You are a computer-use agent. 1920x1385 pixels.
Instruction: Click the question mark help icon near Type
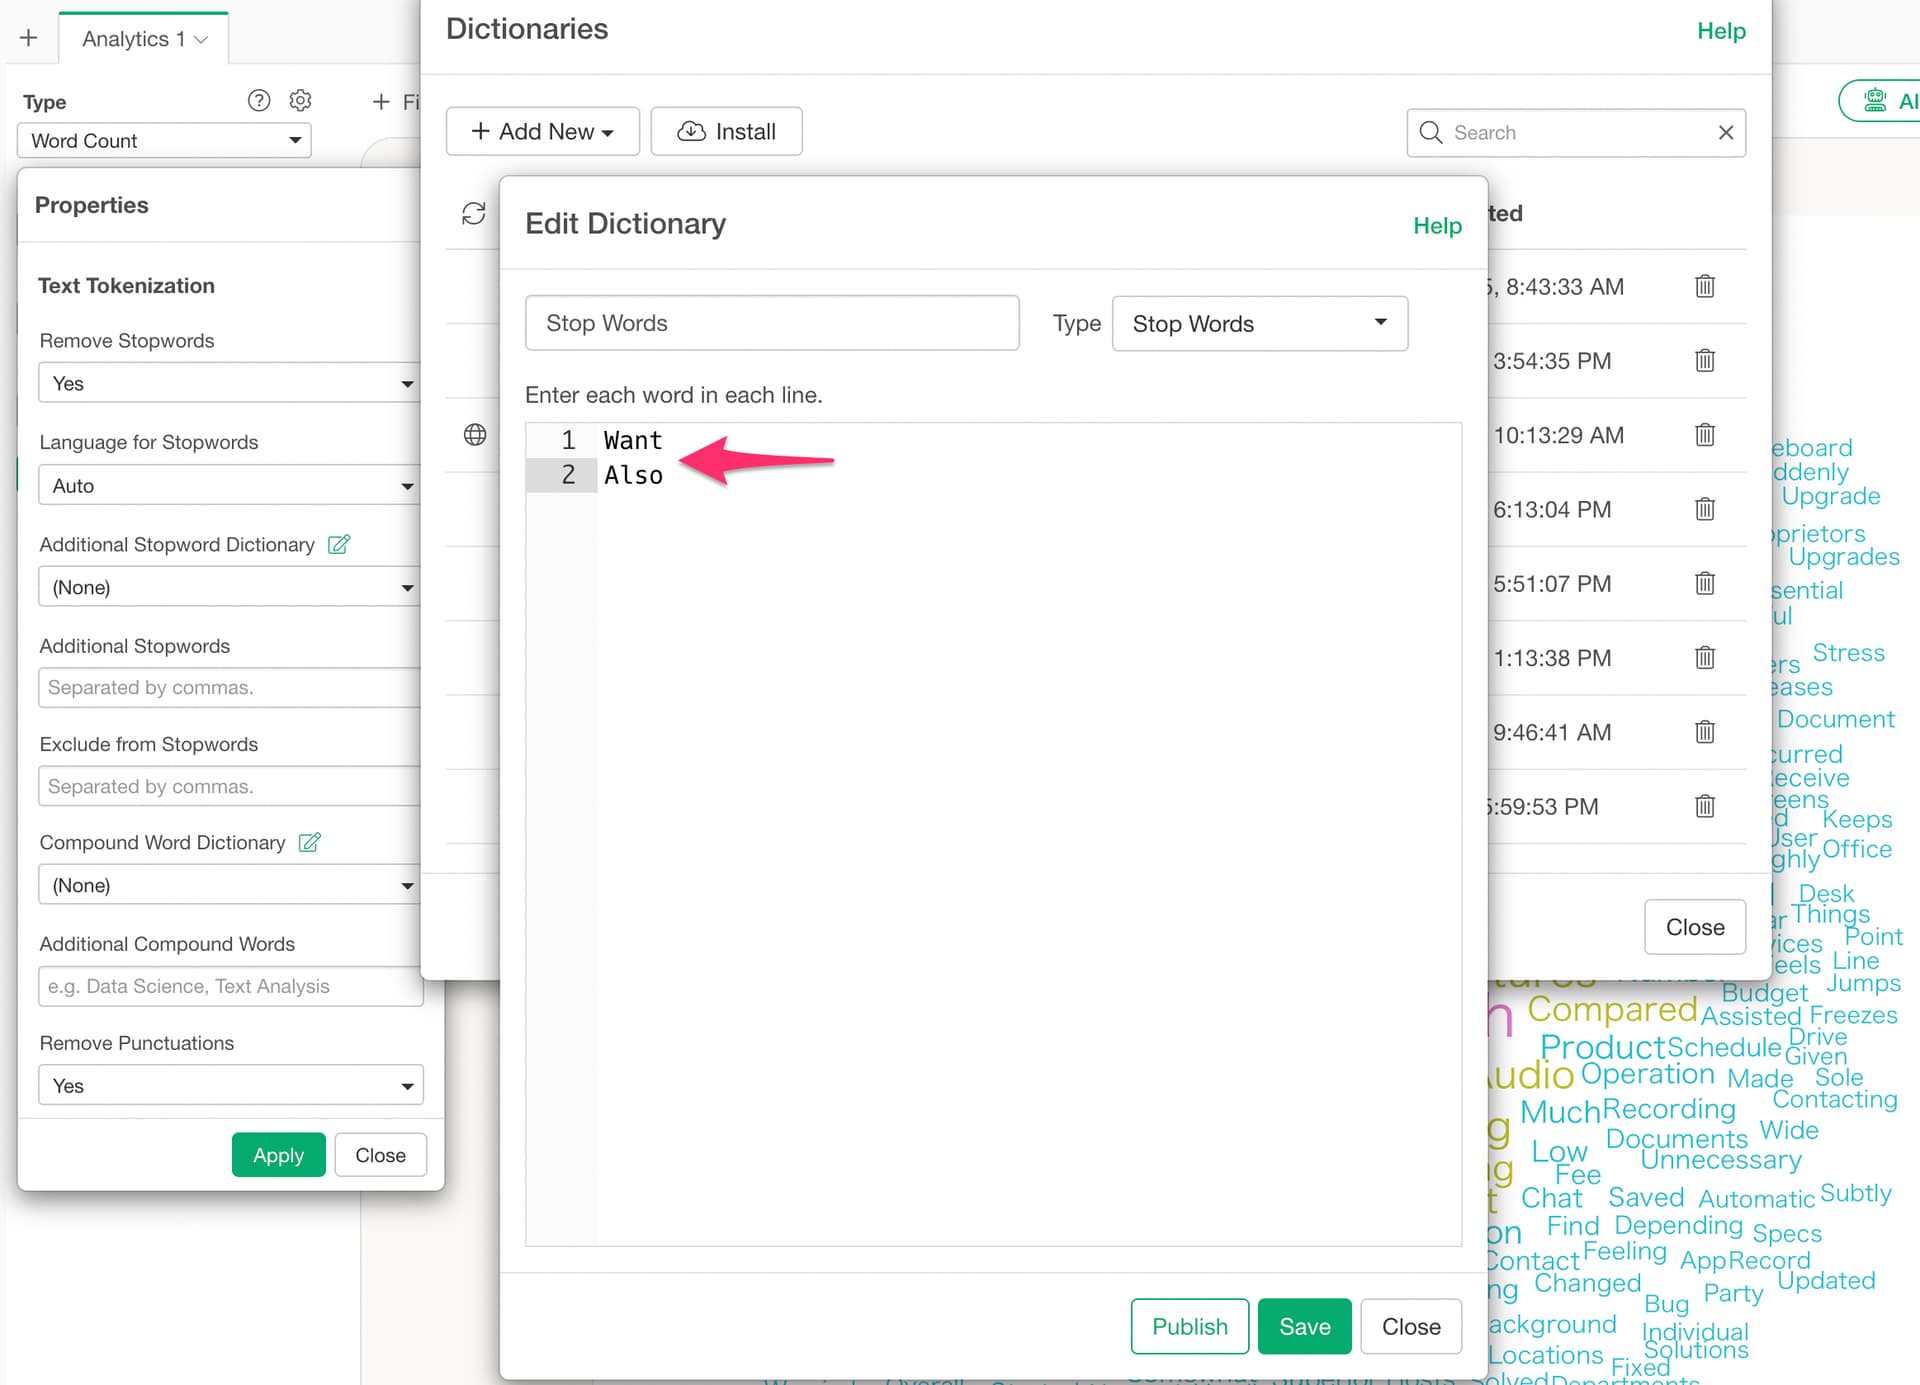click(x=258, y=100)
